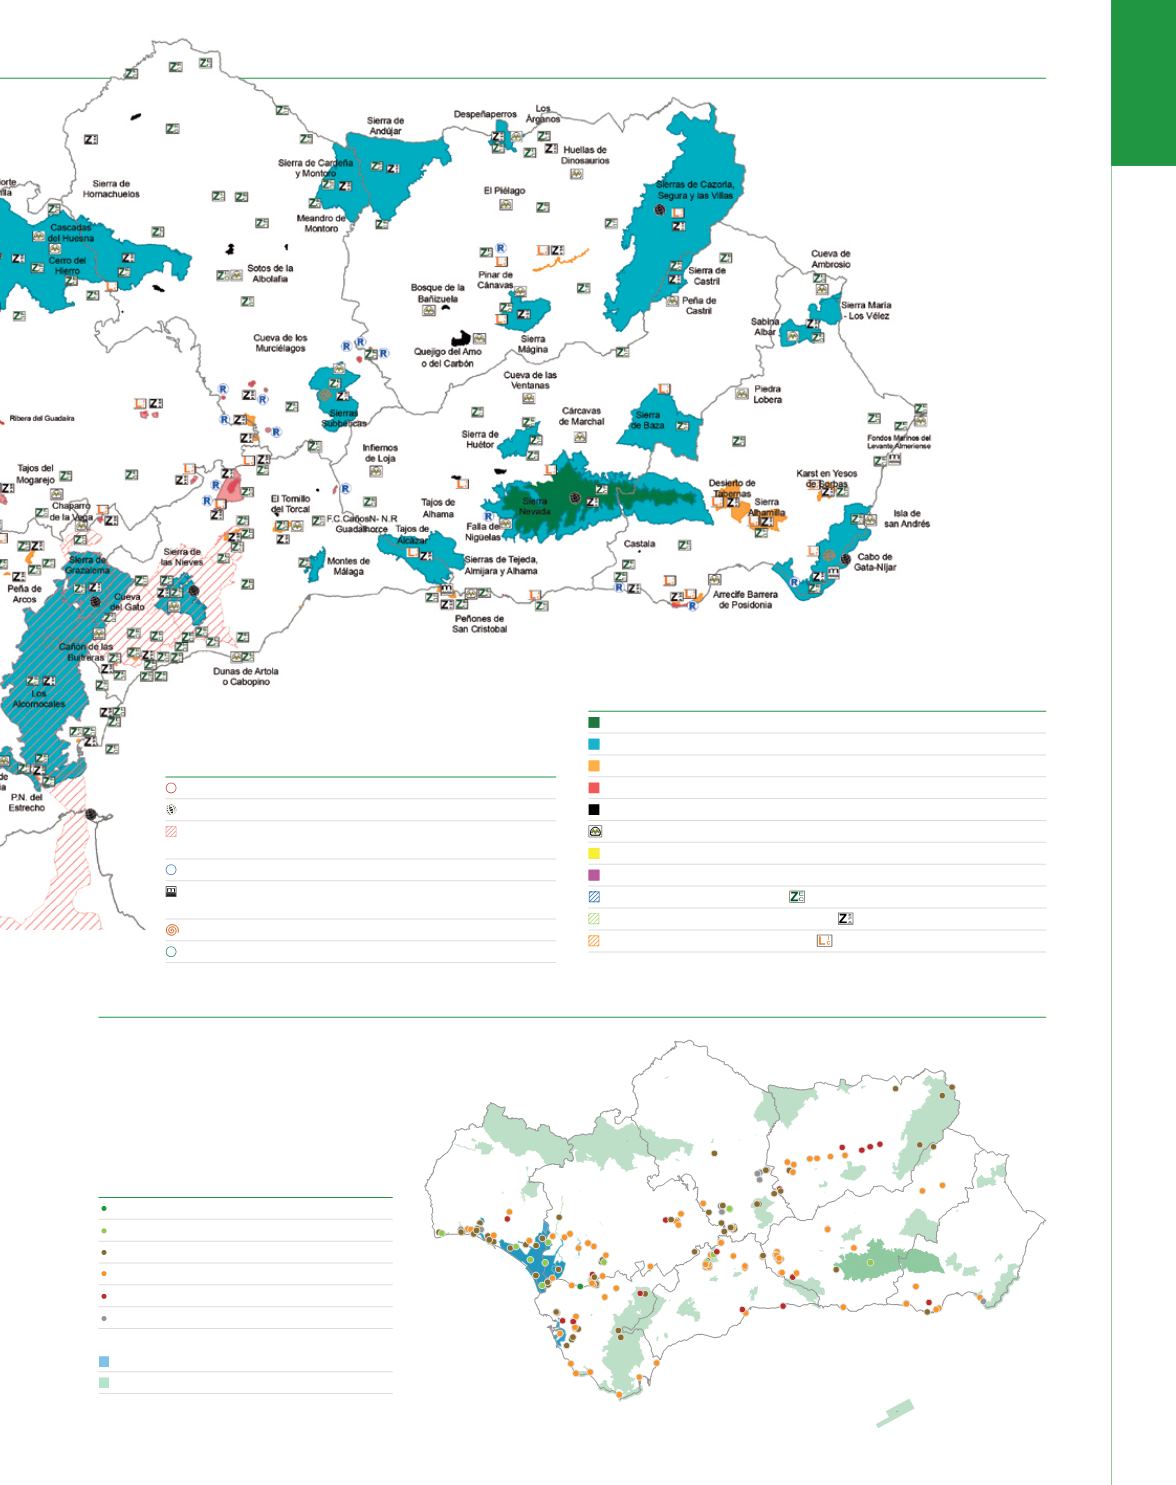
Task: Click the orange L icon in the legend
Action: [825, 941]
